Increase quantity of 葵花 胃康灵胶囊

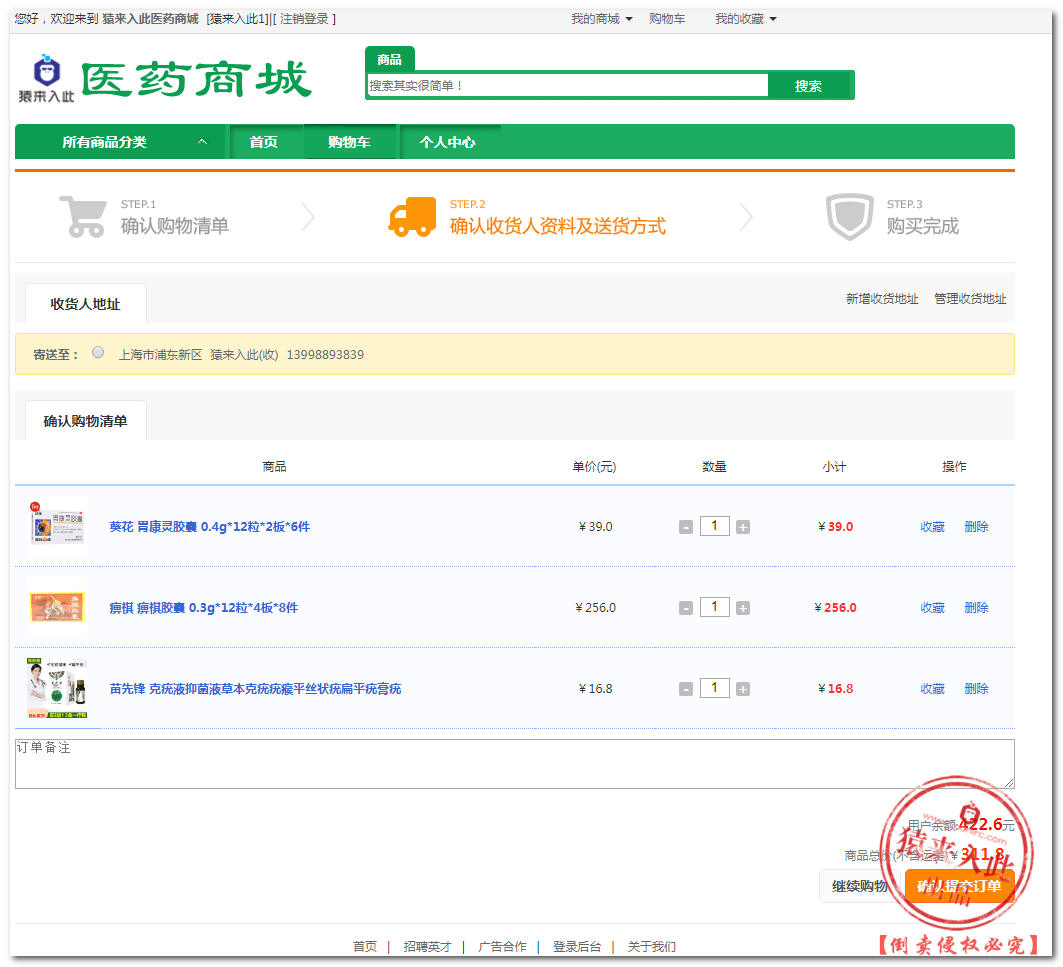743,527
